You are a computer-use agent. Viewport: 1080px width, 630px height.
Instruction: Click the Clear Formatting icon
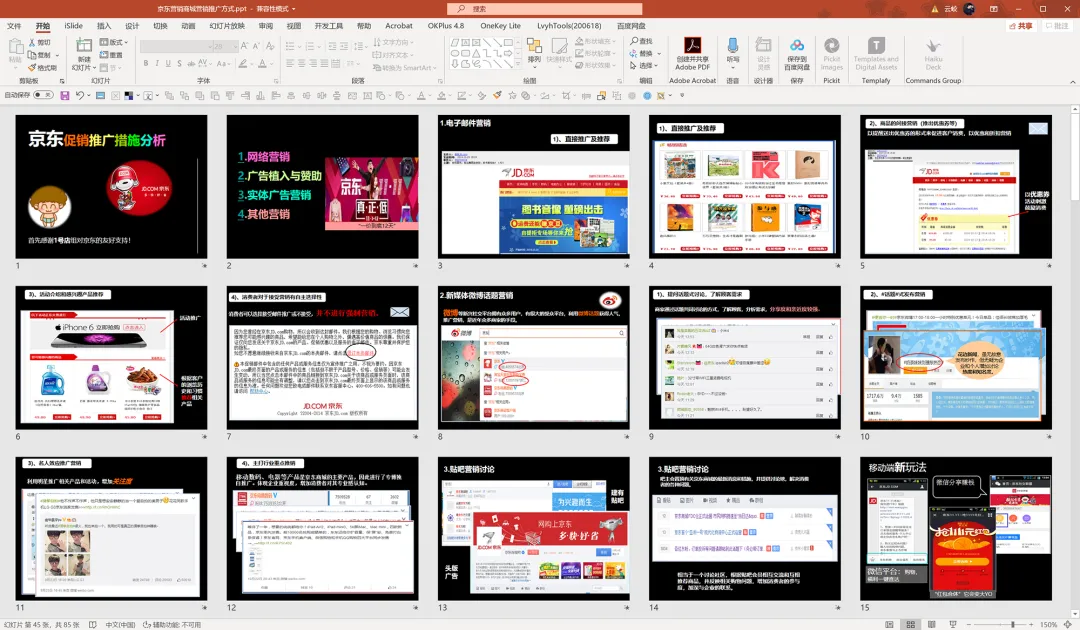click(x=270, y=46)
